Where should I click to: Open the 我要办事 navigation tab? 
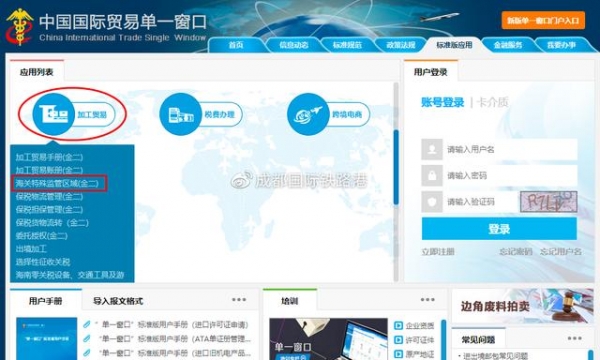[x=561, y=45]
